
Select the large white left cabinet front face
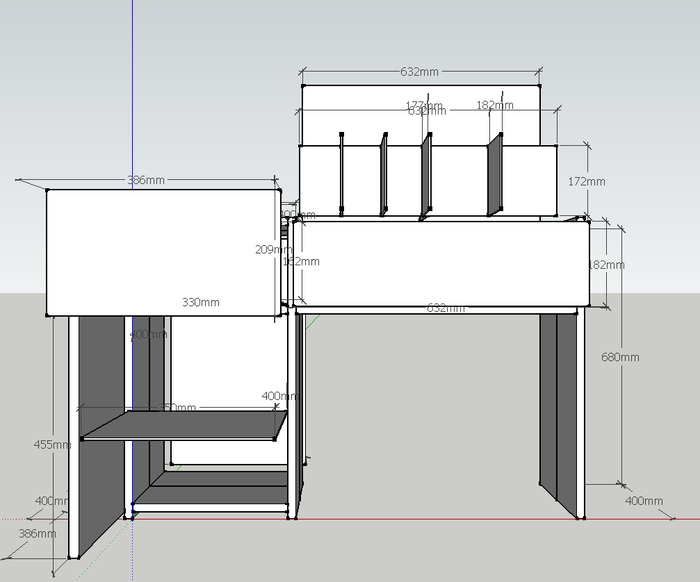tap(160, 250)
